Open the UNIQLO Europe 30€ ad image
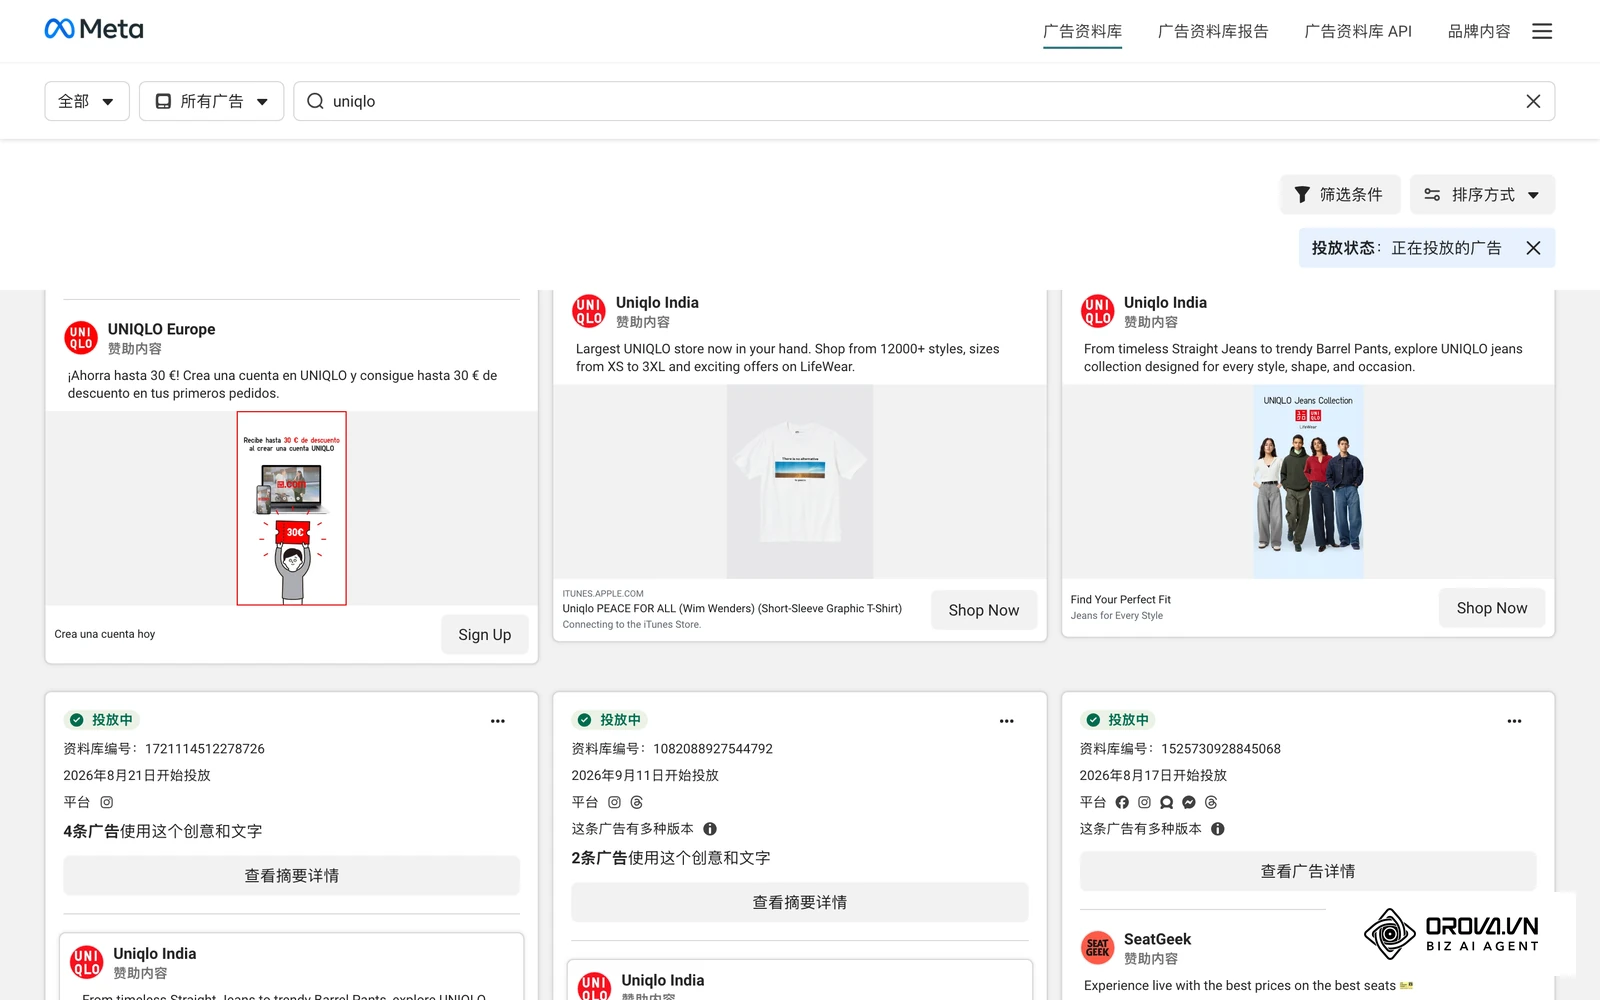 [292, 508]
